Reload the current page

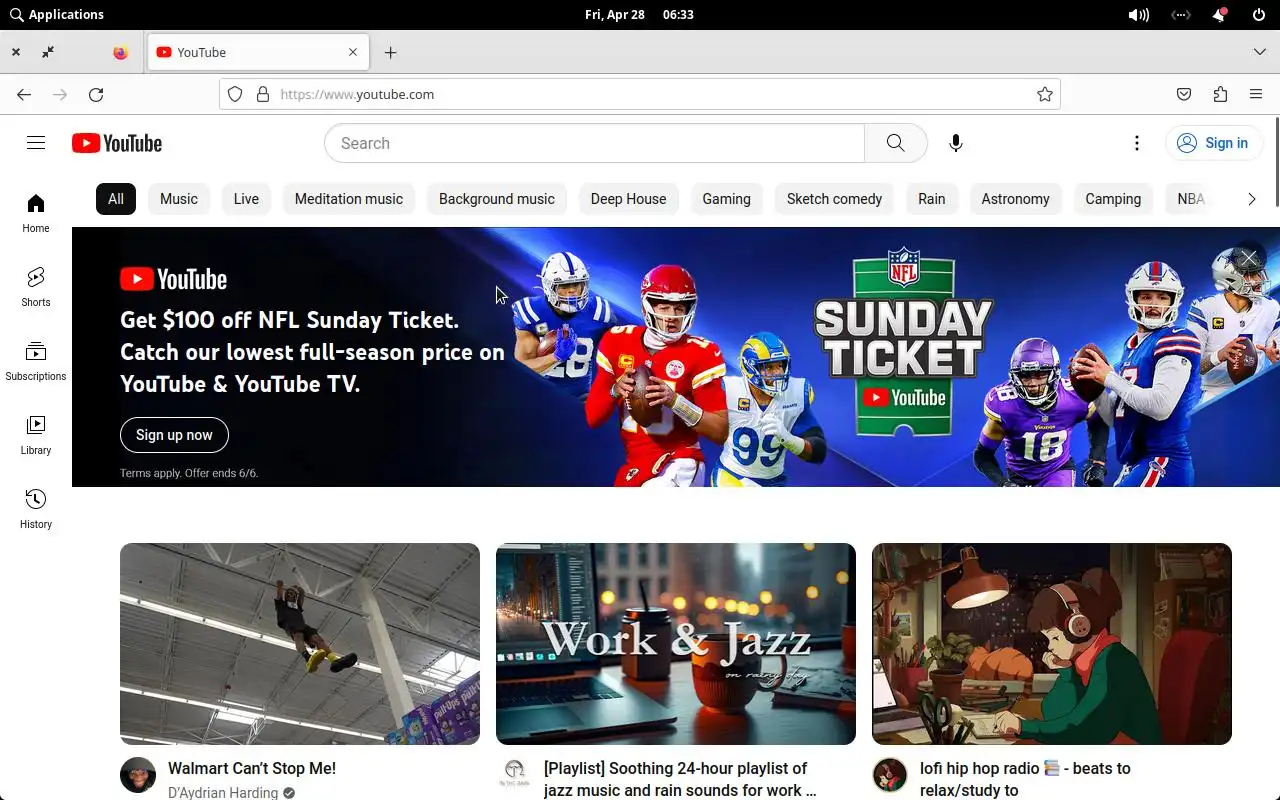pos(96,94)
